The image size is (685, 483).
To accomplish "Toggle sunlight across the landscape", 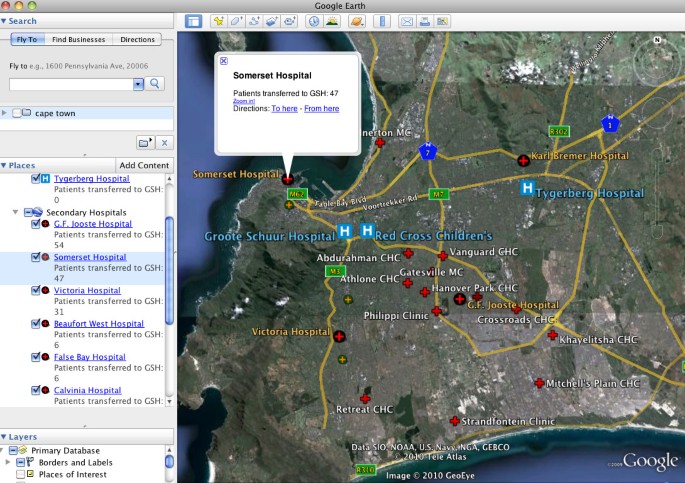I will click(332, 21).
